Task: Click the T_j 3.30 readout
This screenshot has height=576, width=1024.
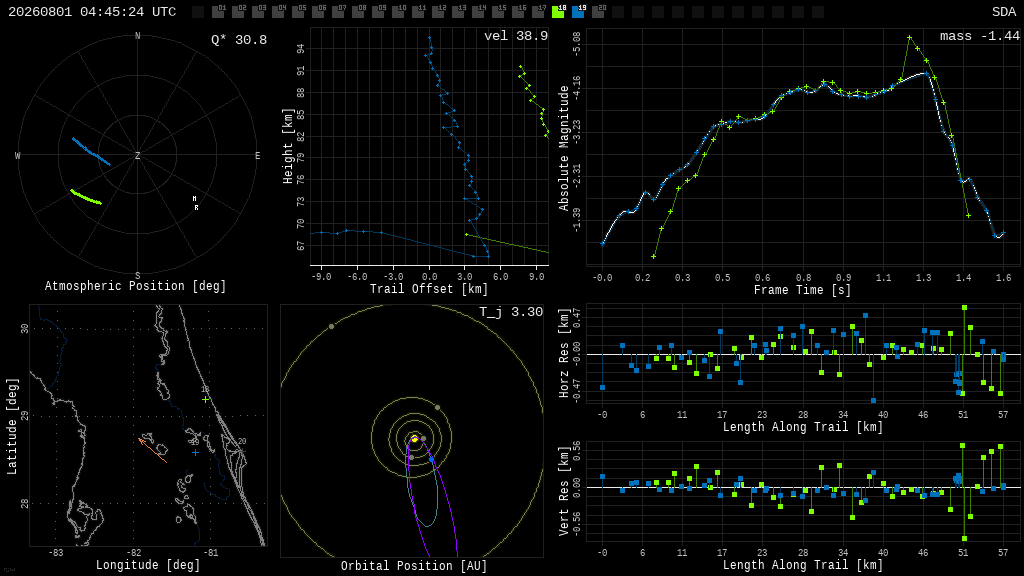Action: point(511,312)
